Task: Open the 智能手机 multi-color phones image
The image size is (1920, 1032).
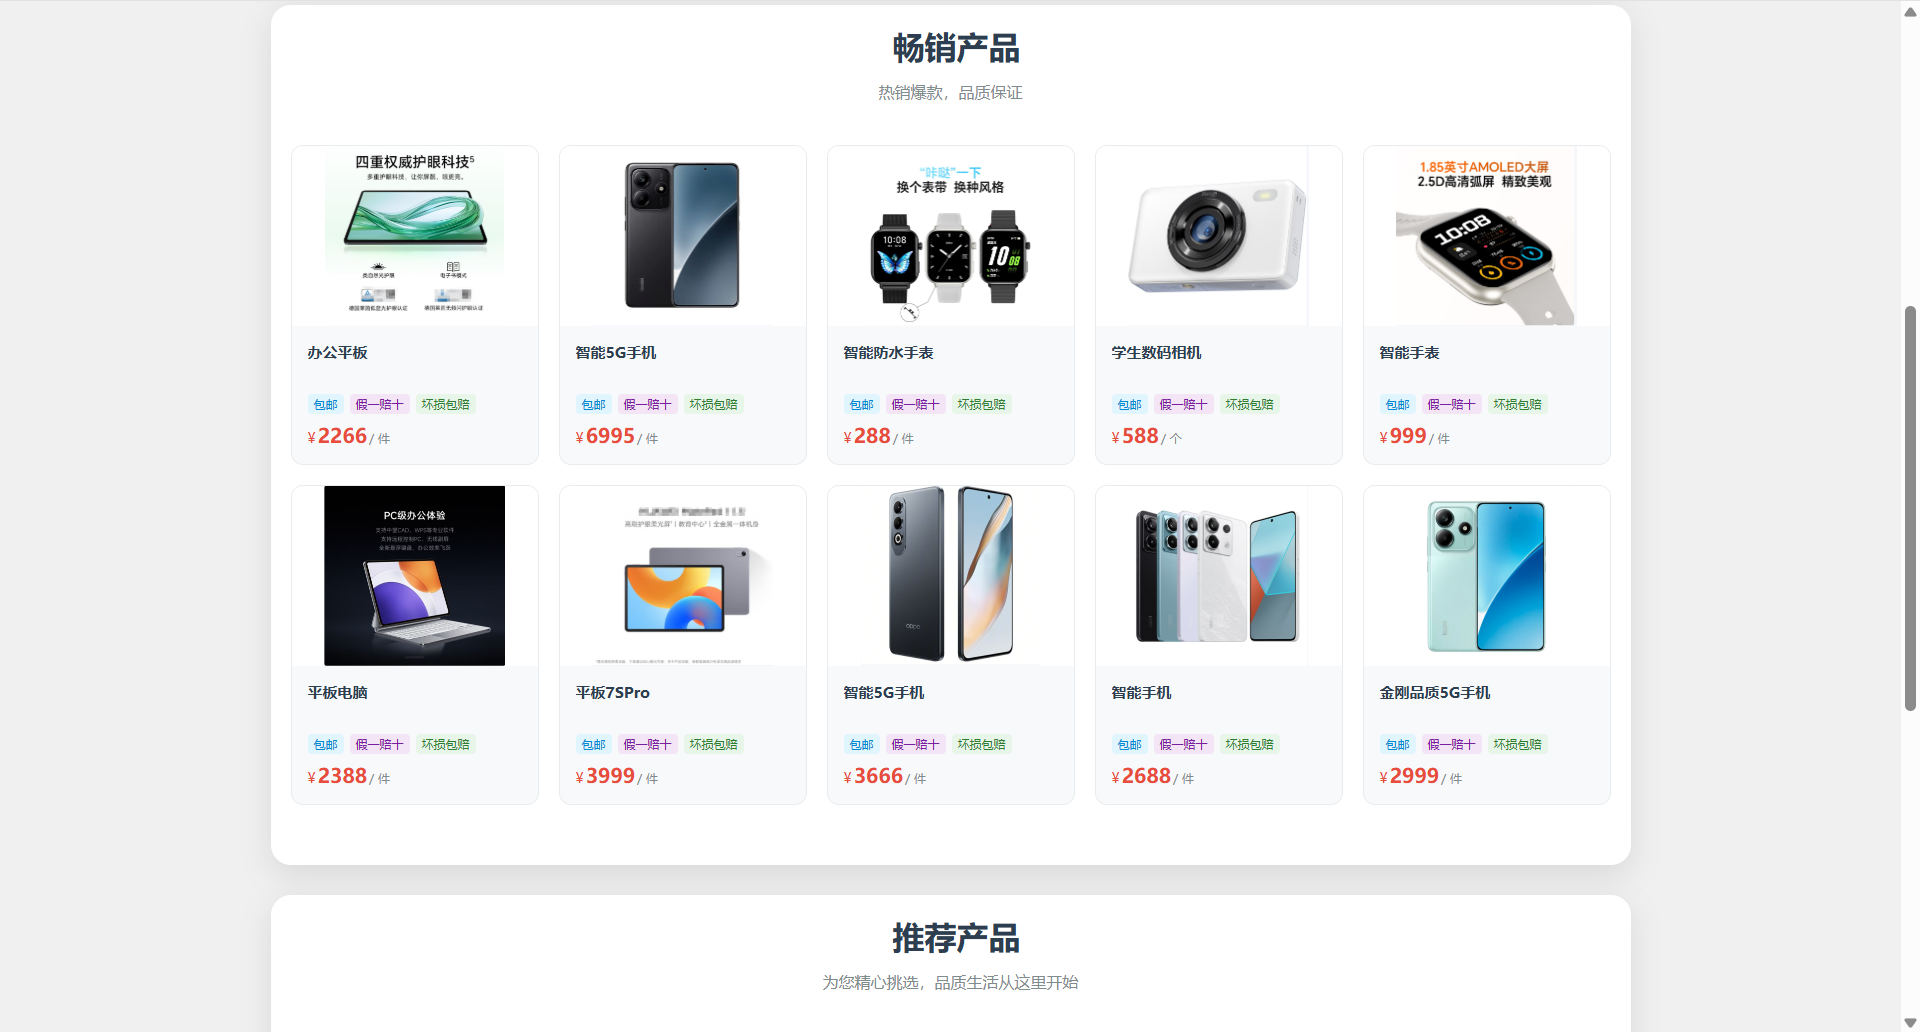Action: coord(1219,576)
